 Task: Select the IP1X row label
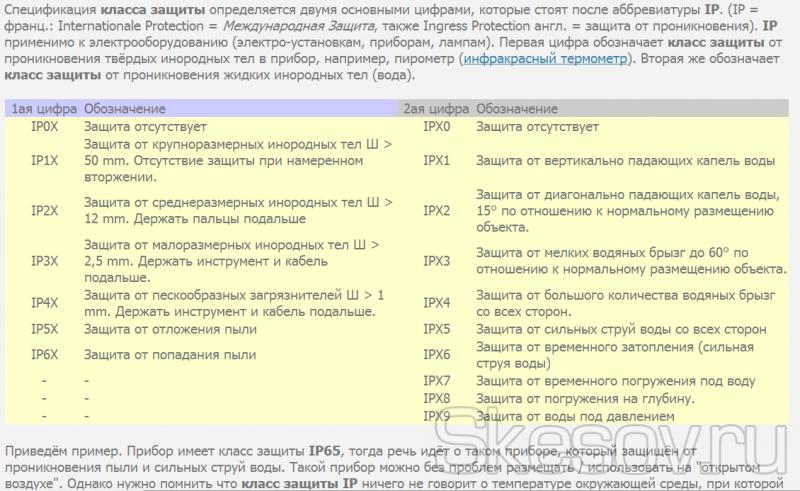(45, 160)
